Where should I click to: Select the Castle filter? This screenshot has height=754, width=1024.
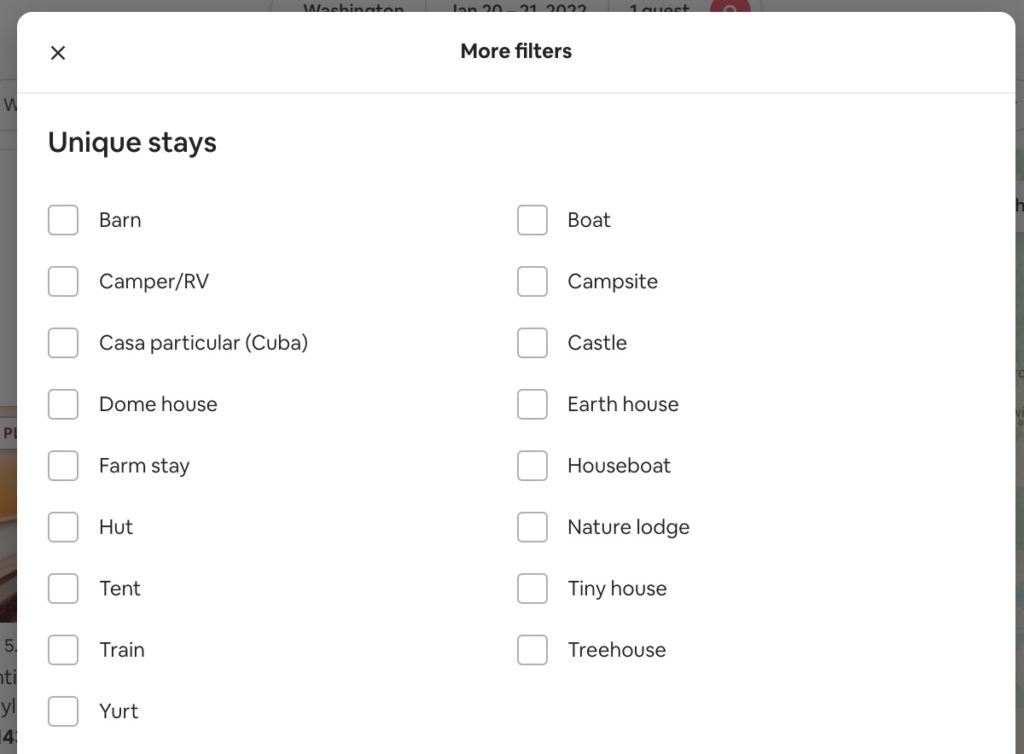pyautogui.click(x=532, y=342)
